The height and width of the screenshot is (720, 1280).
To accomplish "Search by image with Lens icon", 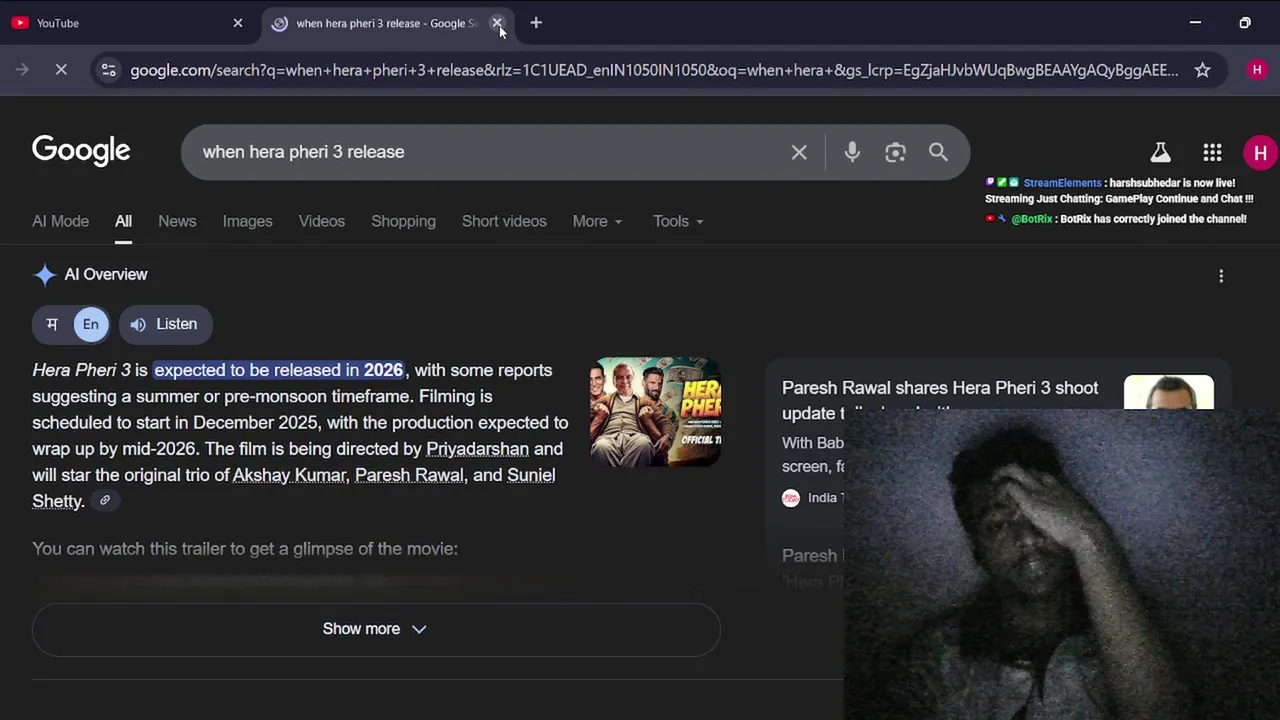I will [x=895, y=152].
